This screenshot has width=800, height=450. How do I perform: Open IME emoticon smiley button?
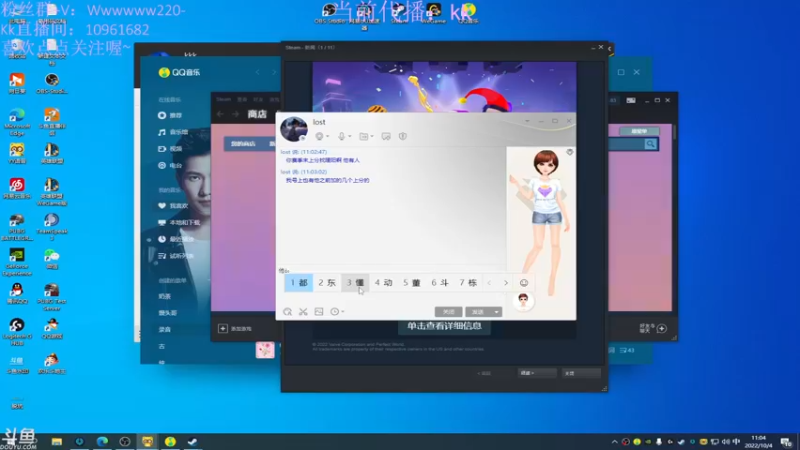[x=524, y=283]
